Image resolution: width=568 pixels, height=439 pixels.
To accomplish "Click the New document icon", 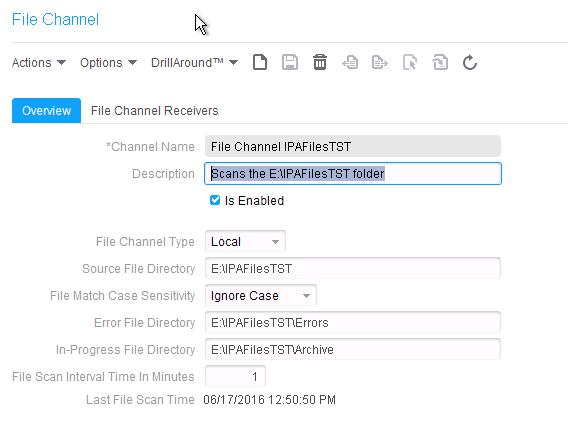I will 260,62.
